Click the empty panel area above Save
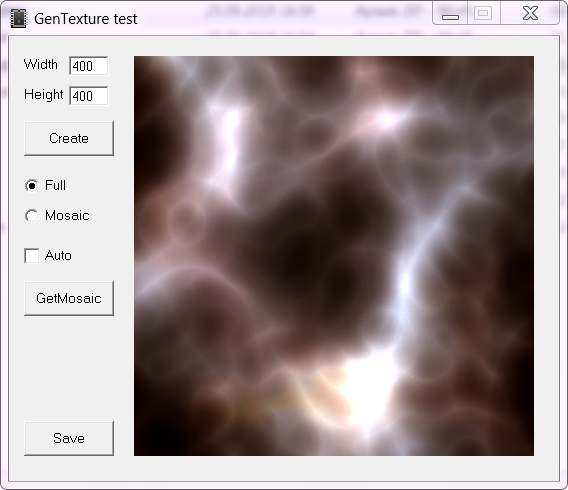 pos(69,368)
